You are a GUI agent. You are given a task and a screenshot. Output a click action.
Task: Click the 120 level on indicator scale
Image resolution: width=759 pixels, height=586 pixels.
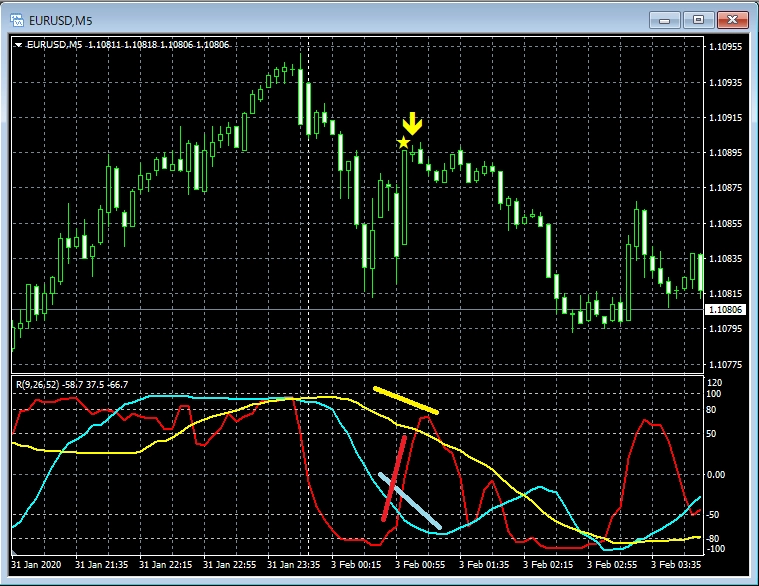(x=714, y=383)
